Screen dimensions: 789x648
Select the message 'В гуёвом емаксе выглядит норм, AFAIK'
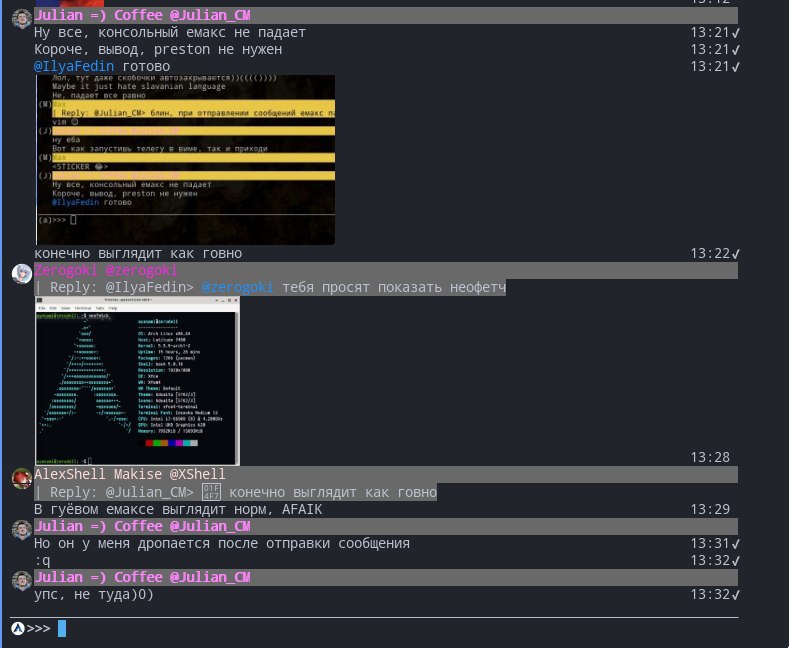[178, 509]
